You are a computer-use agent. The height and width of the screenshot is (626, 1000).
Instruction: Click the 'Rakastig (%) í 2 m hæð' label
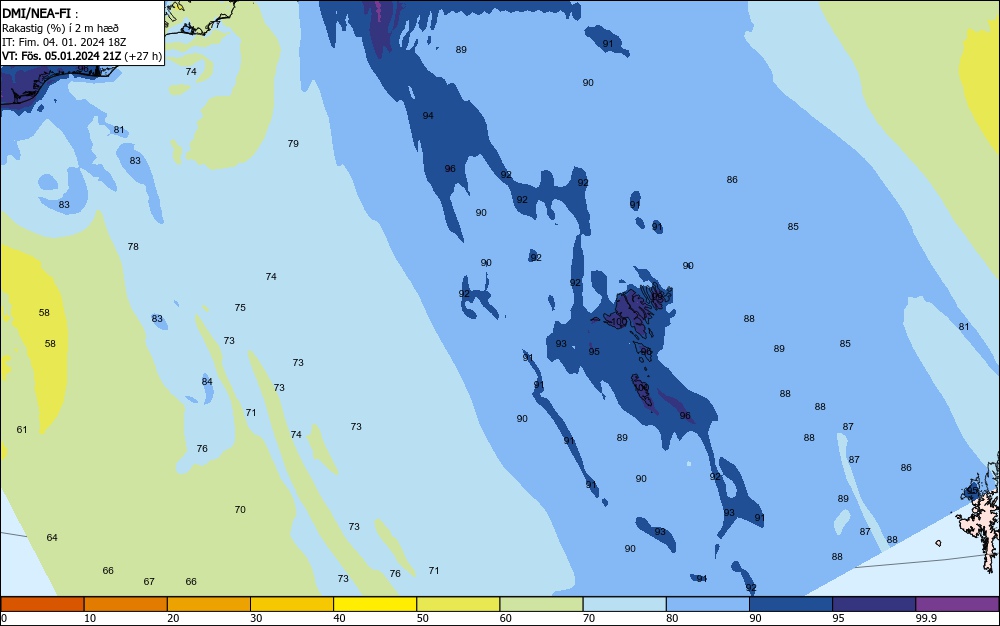(60, 28)
